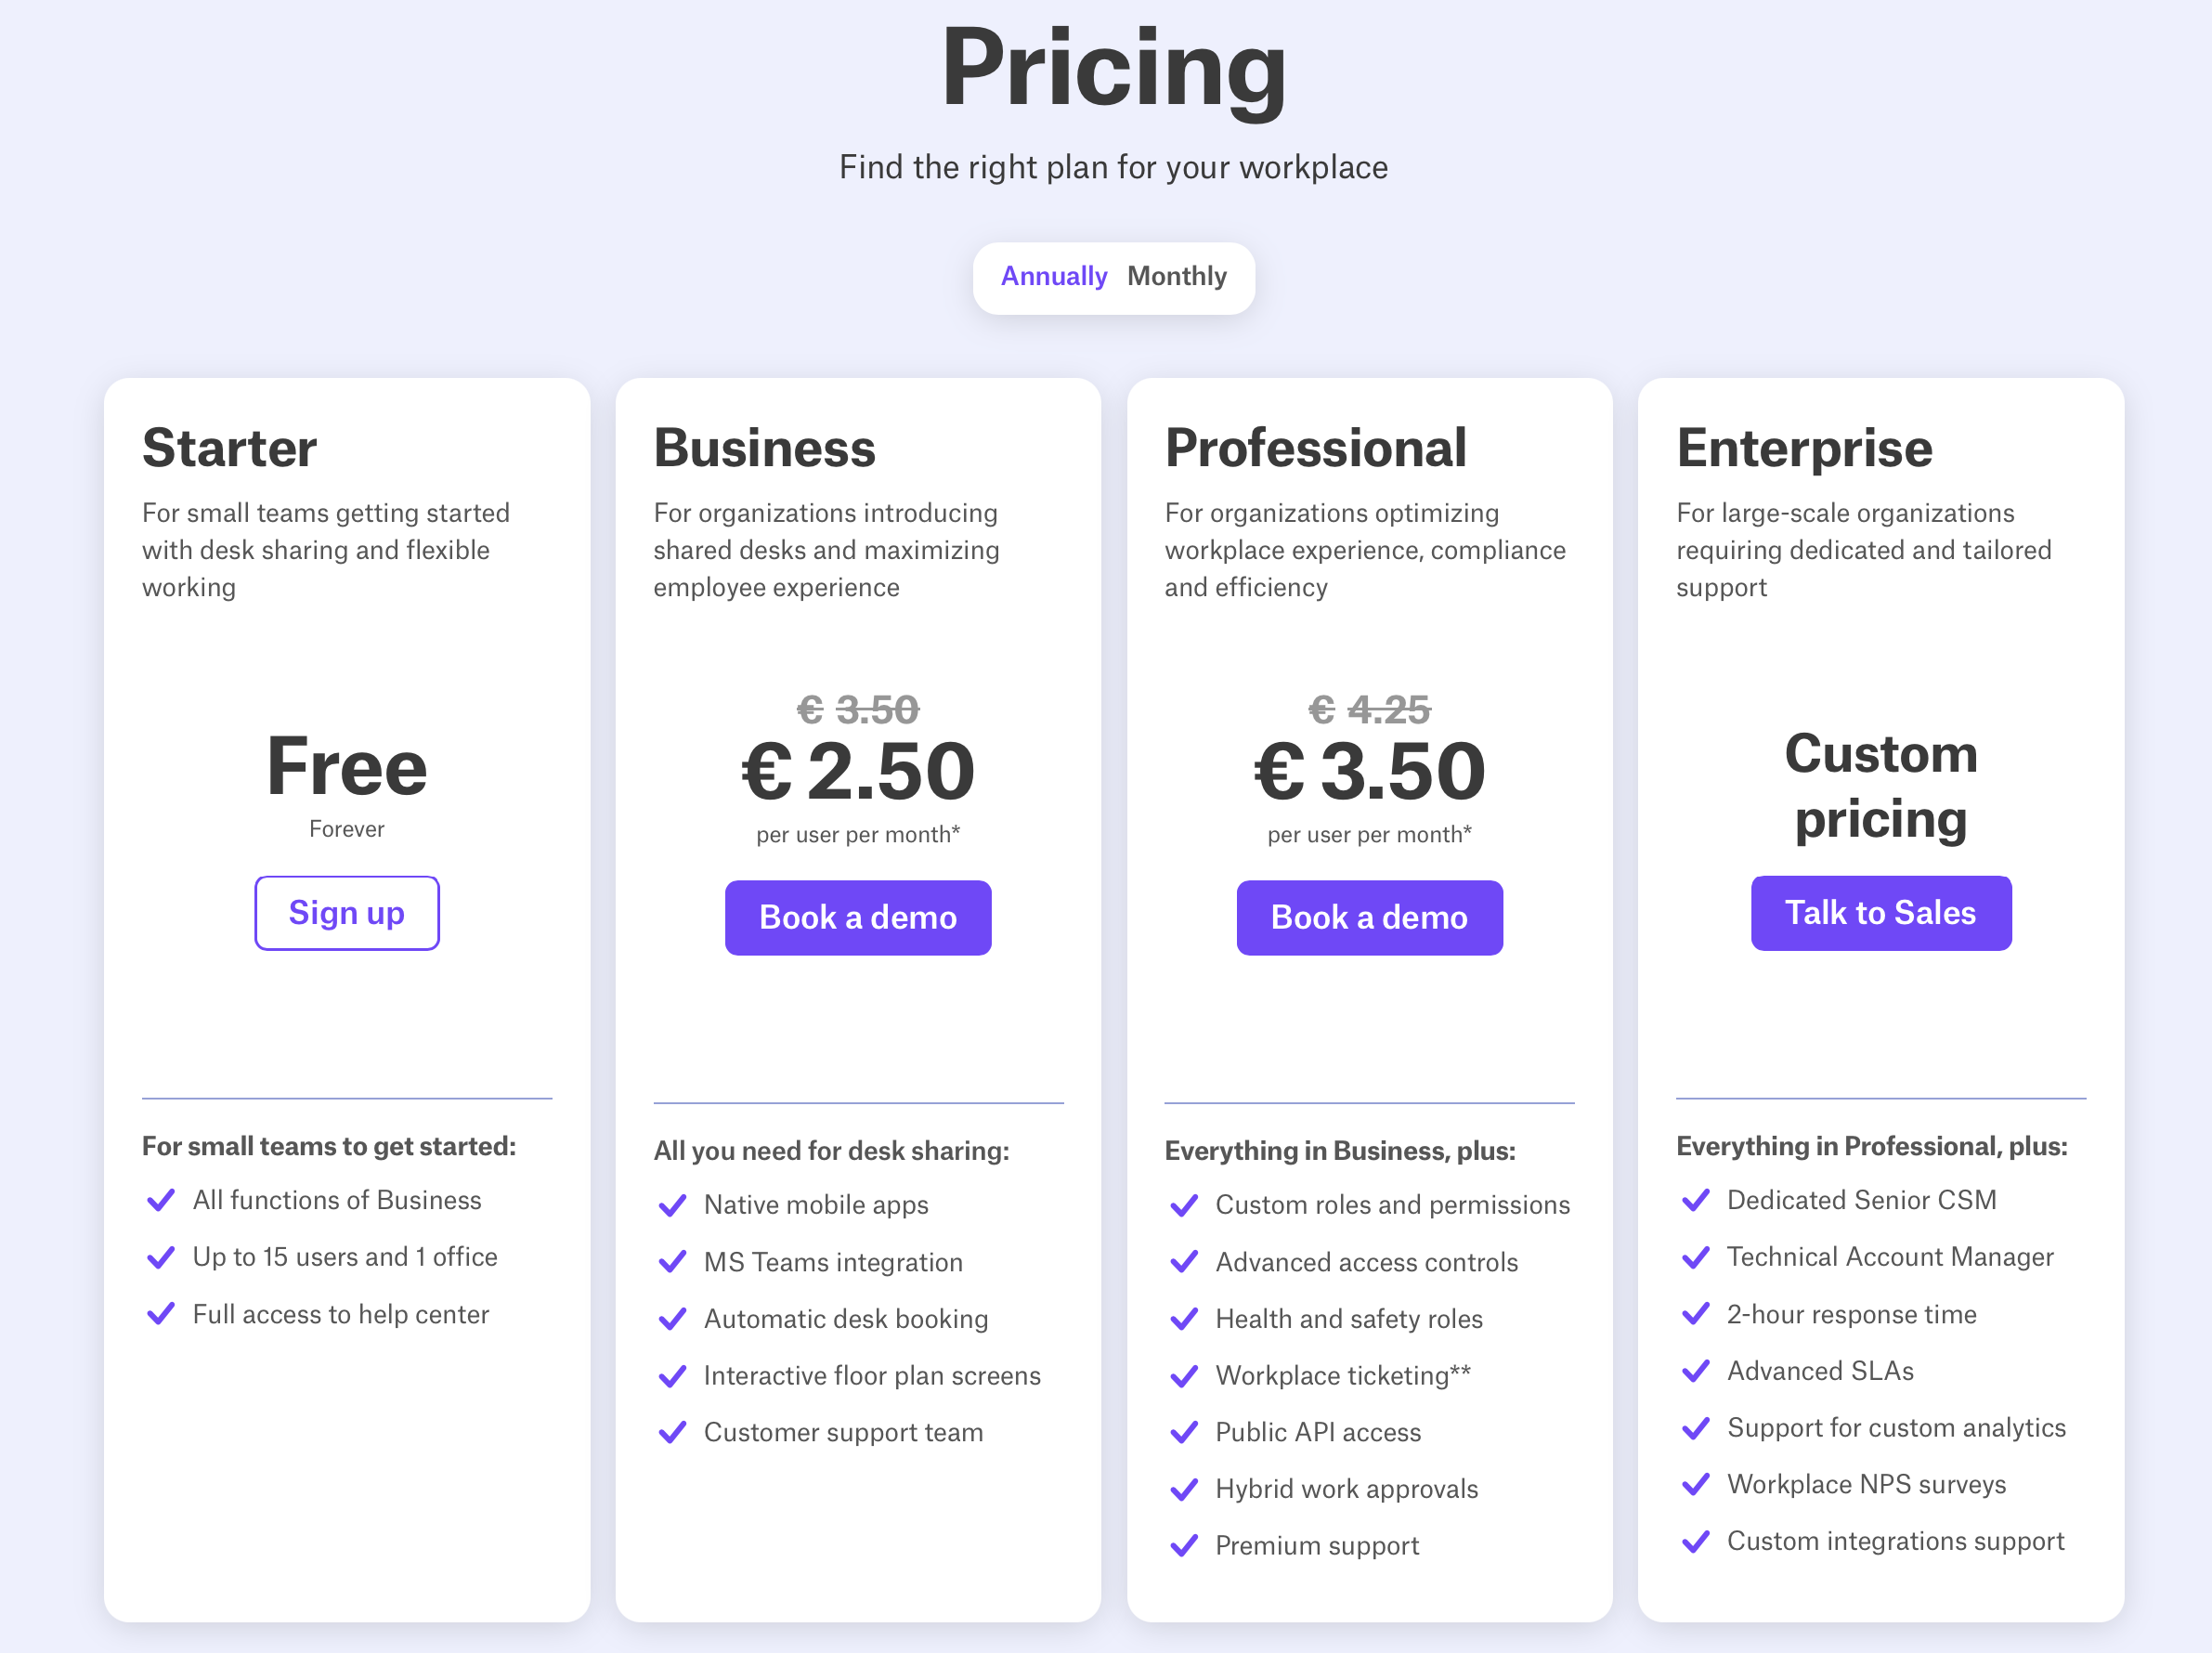Click the checkmark beside "All functions of Business"
This screenshot has width=2212, height=1653.
click(x=162, y=1199)
